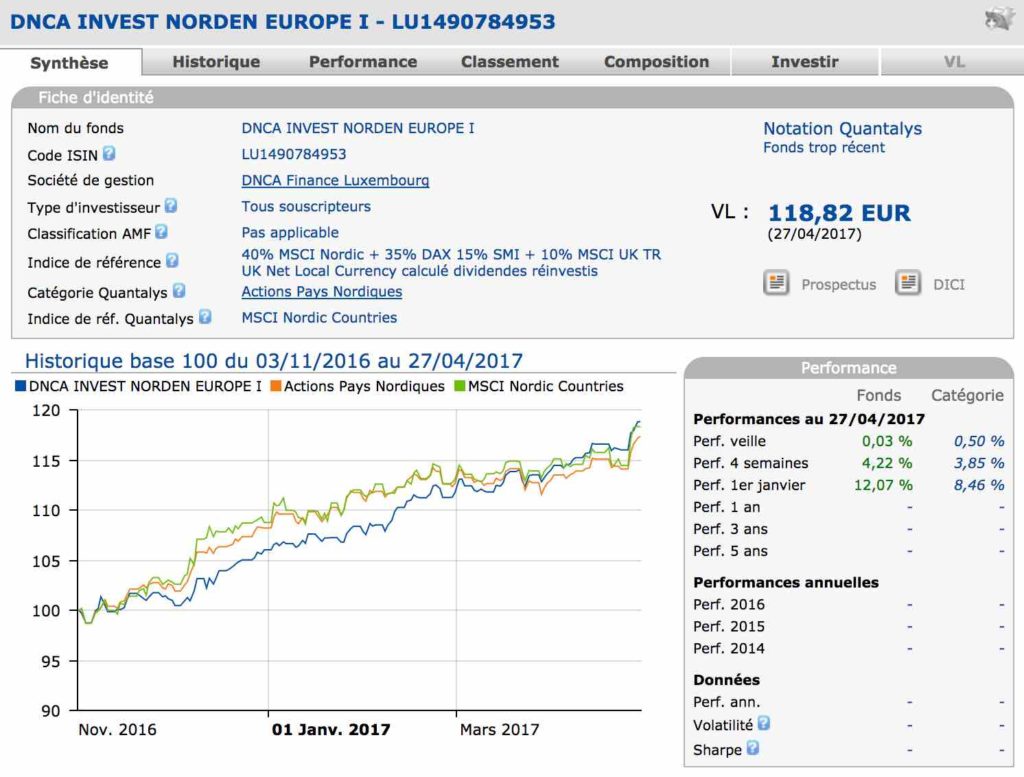Click the DICI text link
The width and height of the screenshot is (1024, 777).
(x=949, y=285)
